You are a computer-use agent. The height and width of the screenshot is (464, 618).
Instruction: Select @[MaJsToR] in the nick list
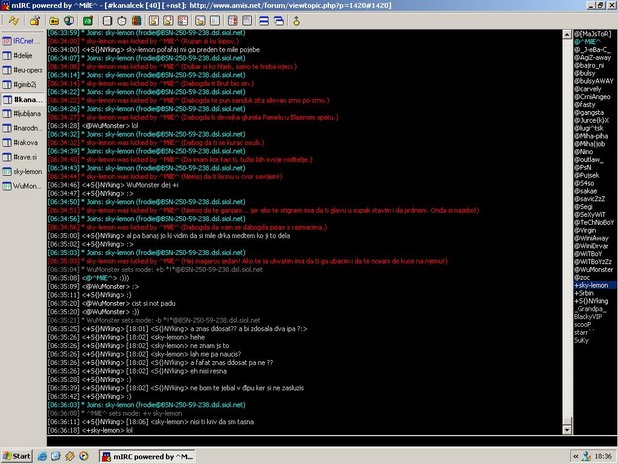[592, 34]
